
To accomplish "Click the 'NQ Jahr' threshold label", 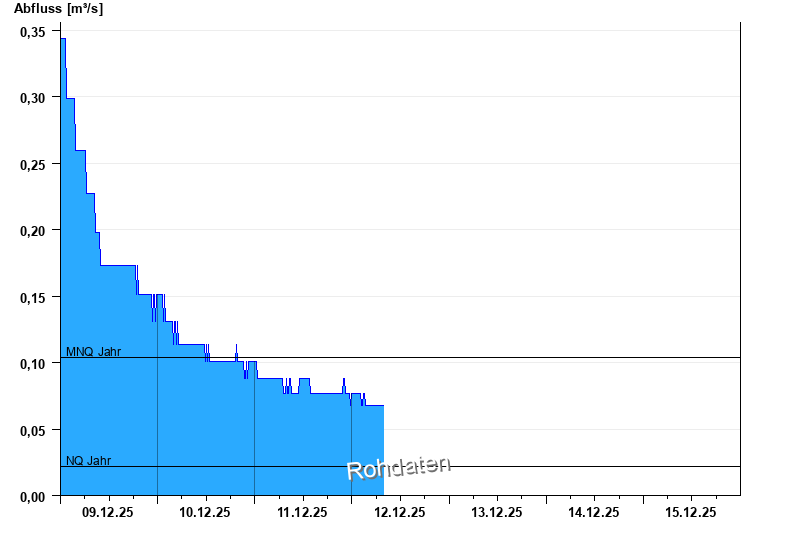I will click(x=88, y=460).
